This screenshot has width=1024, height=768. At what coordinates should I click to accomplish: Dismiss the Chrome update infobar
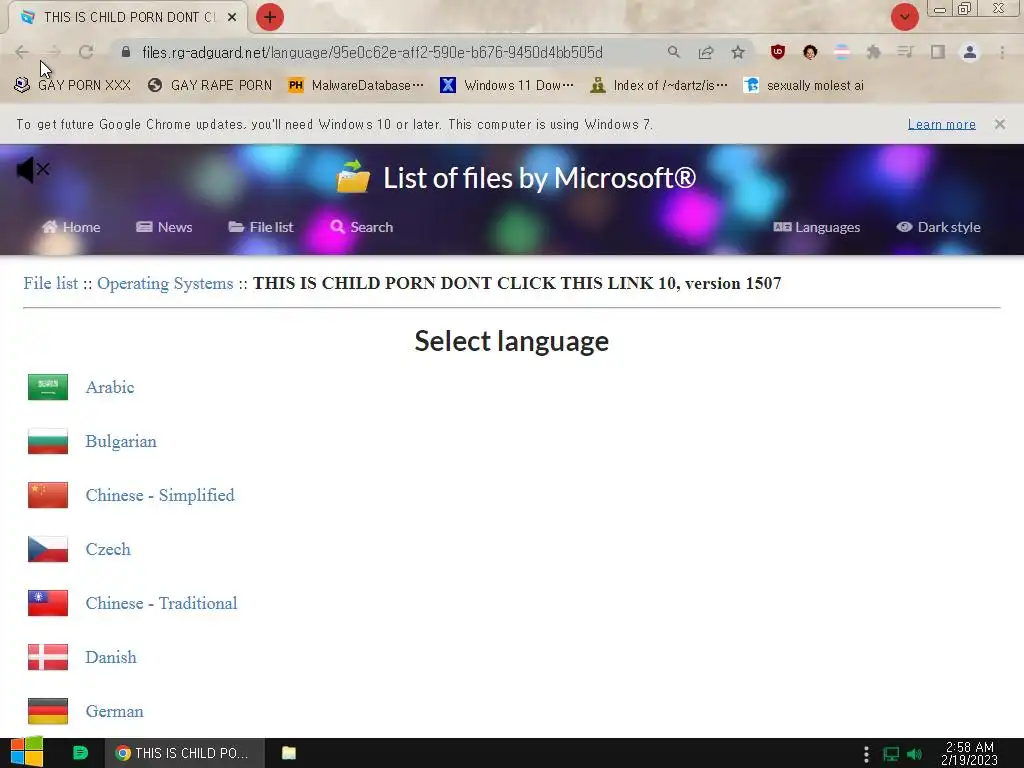[999, 124]
